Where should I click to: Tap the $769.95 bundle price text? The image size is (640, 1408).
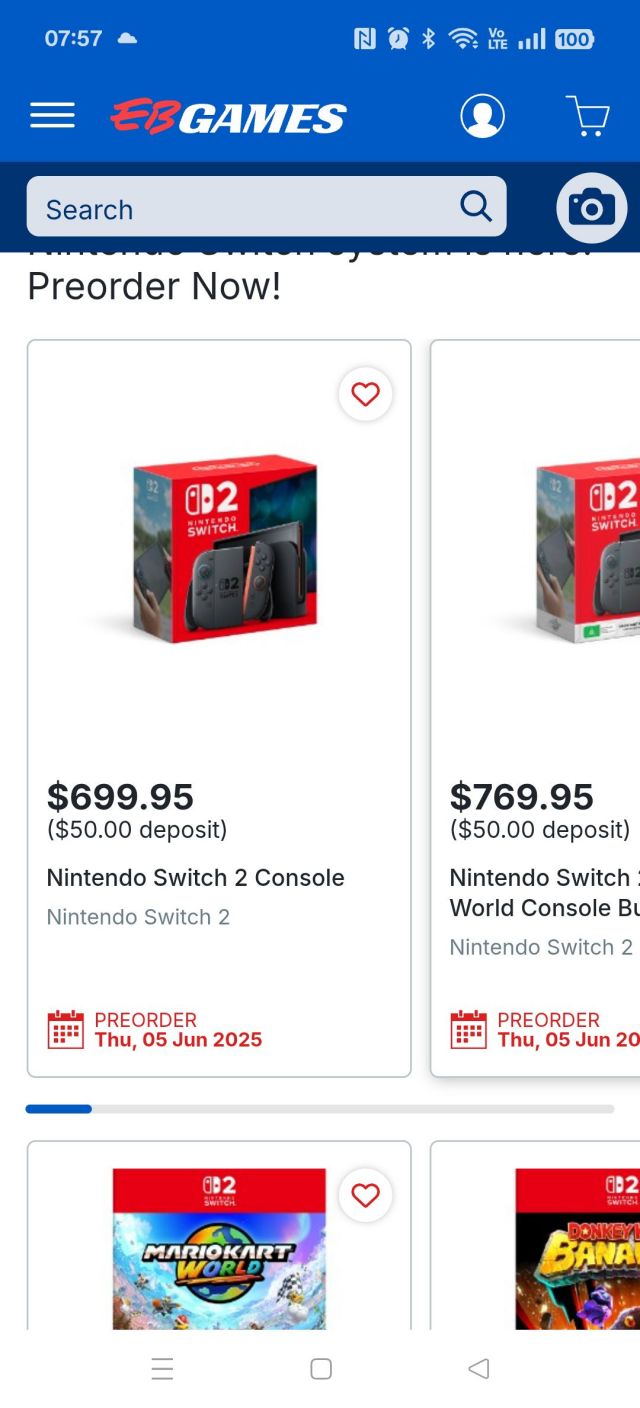tap(522, 796)
